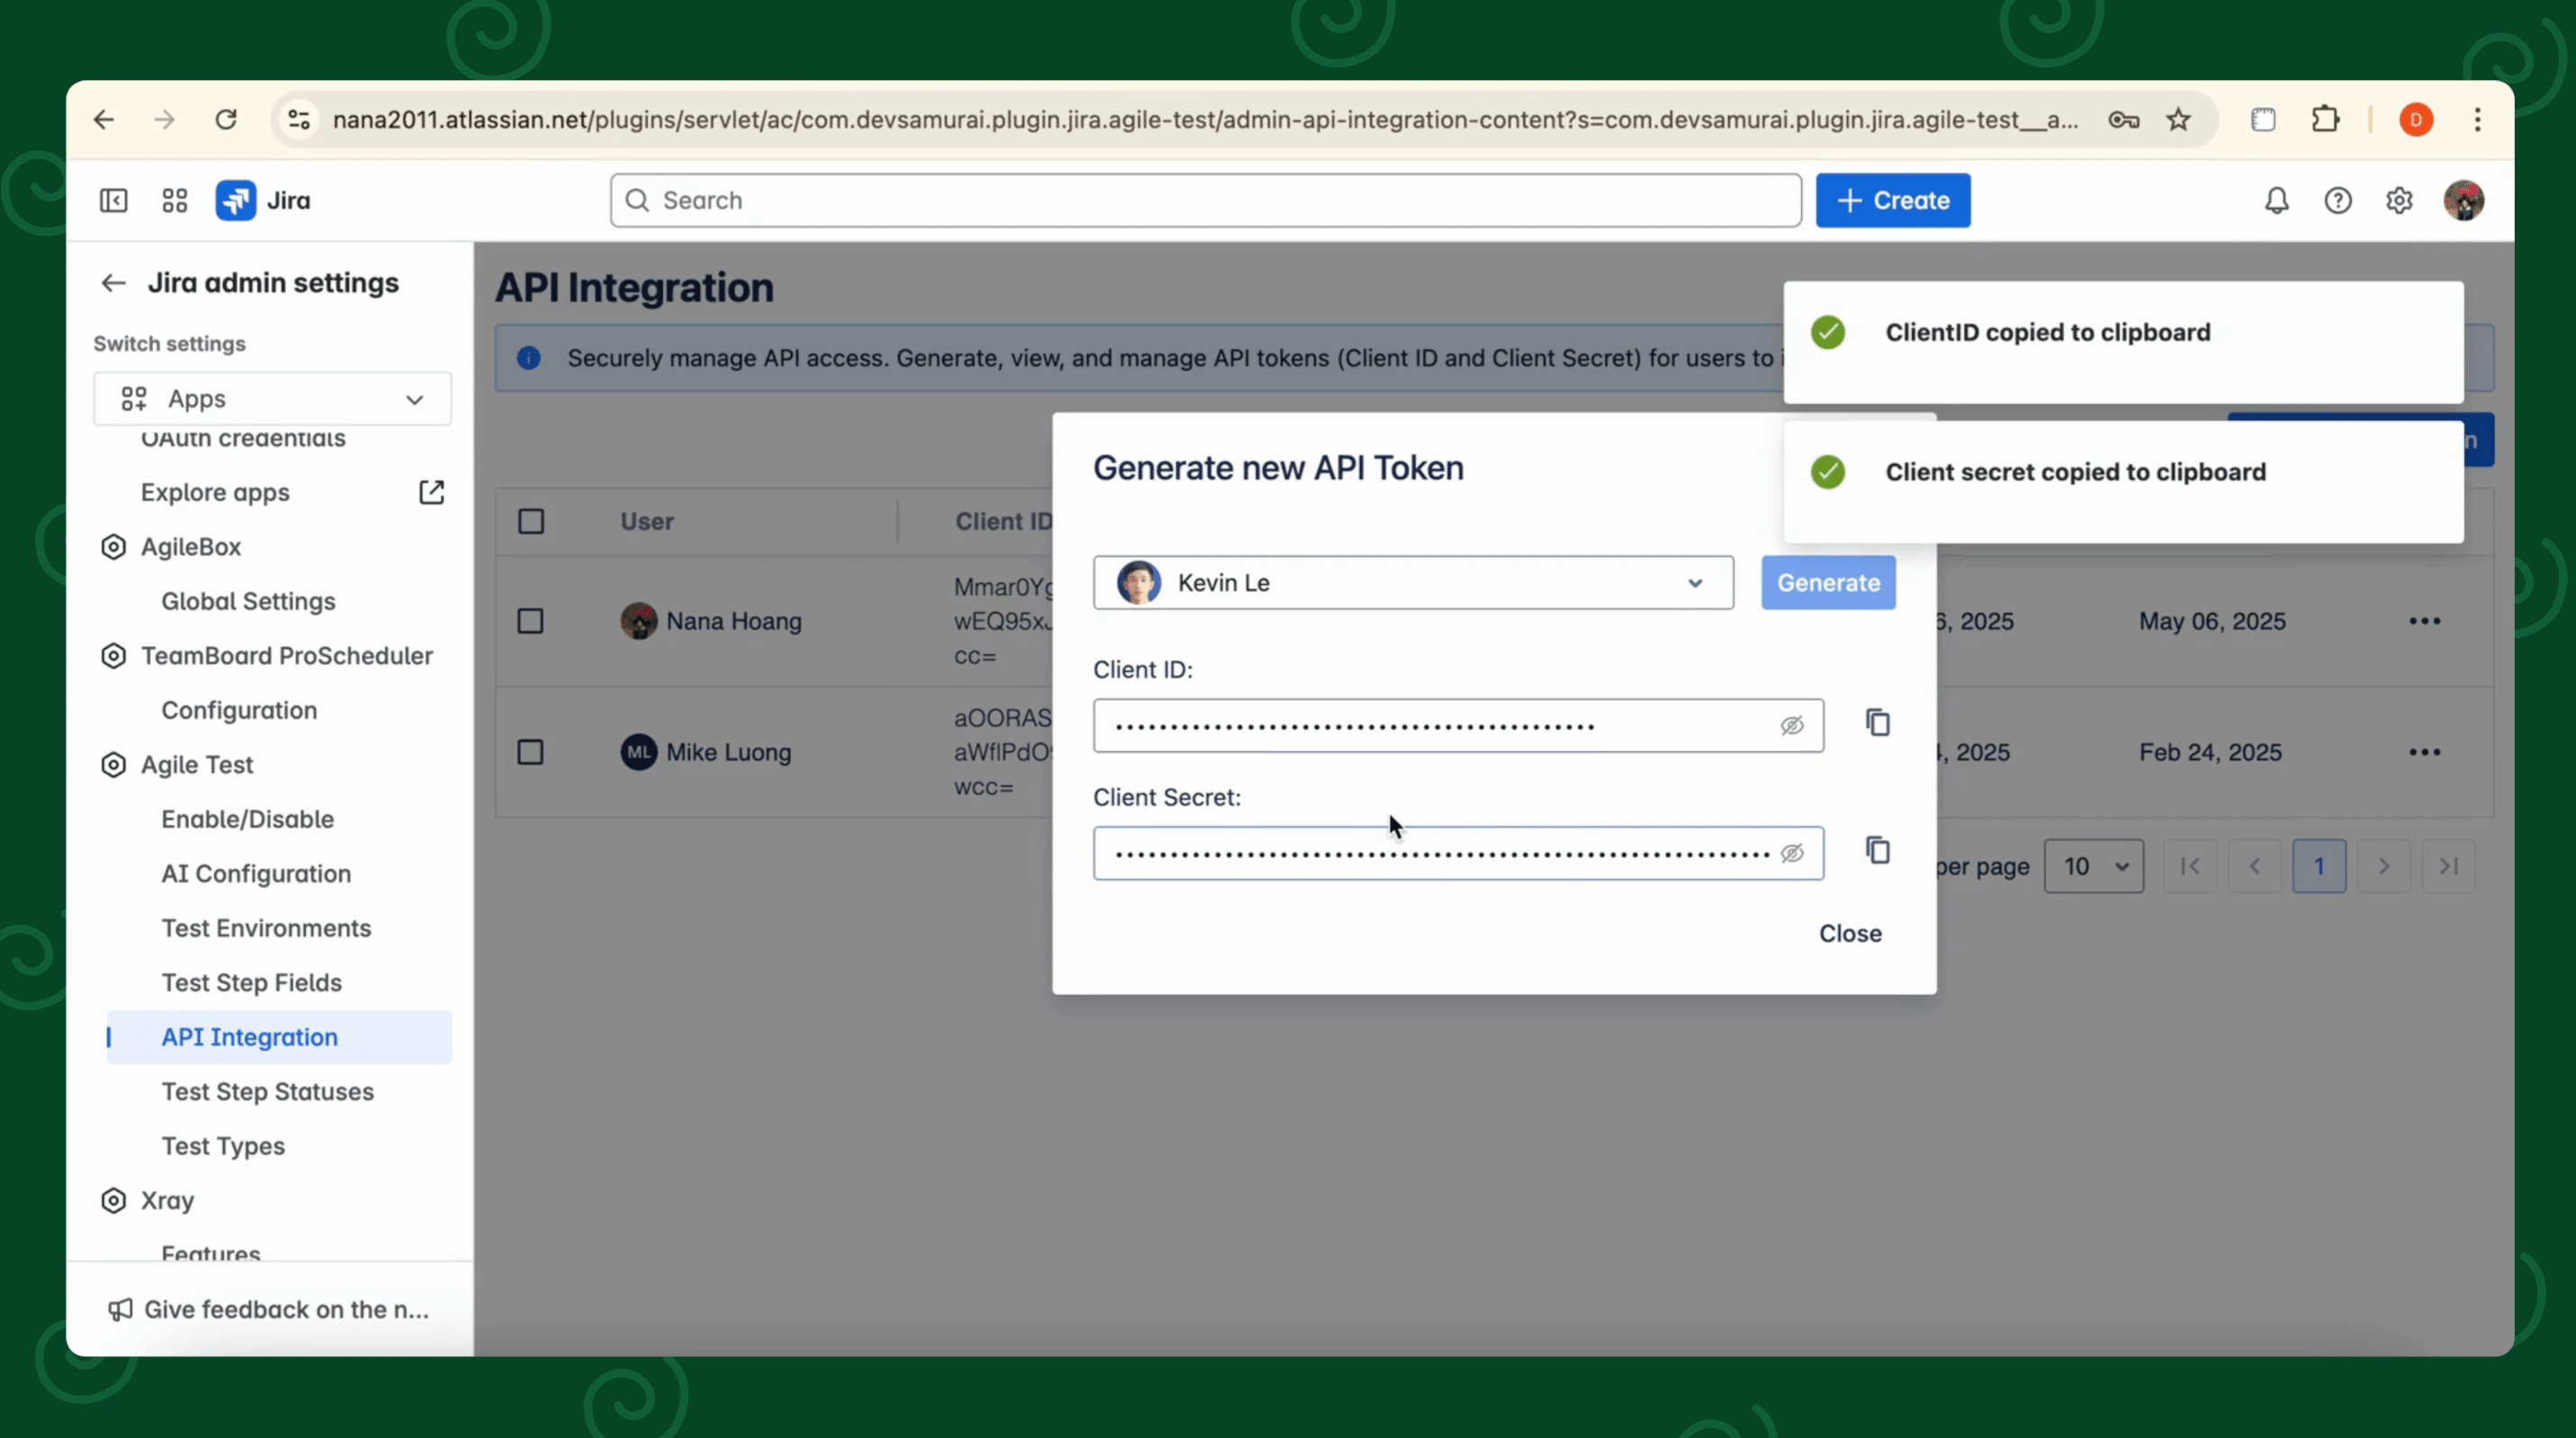Open your profile avatar picture
The image size is (2576, 1438).
click(2465, 200)
